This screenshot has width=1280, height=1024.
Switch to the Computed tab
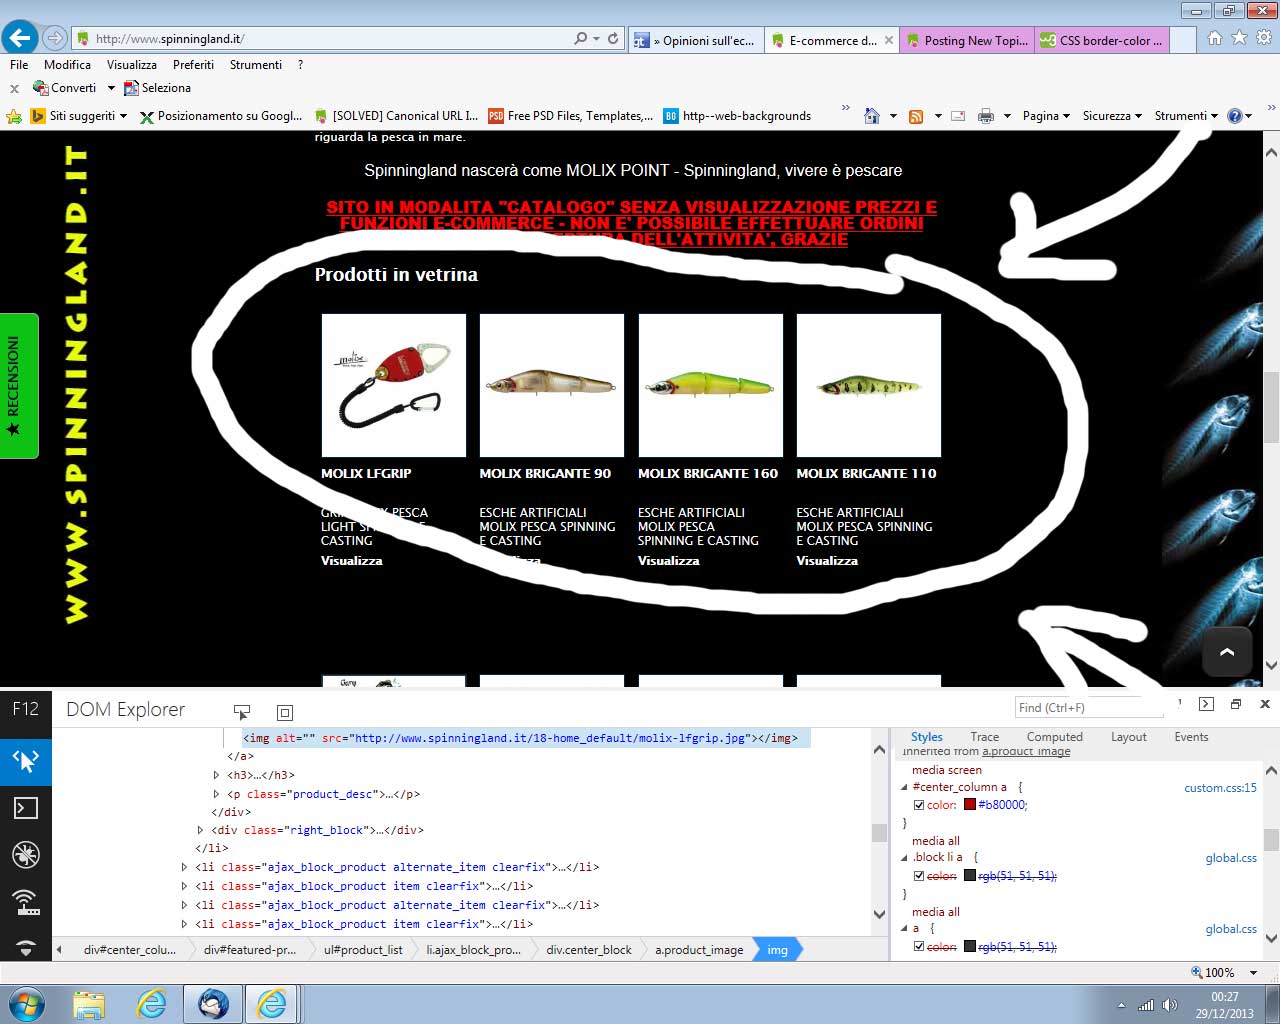tap(1054, 737)
